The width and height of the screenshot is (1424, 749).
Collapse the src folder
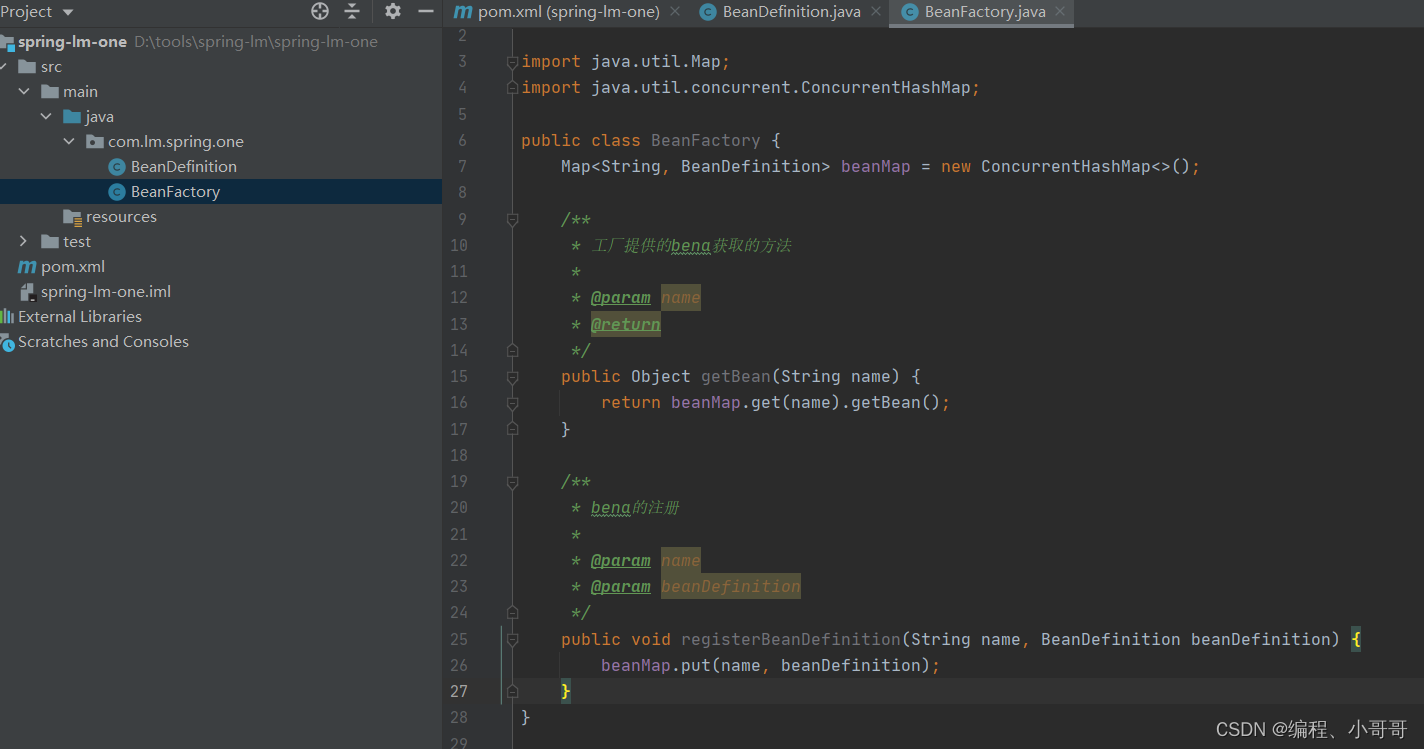pos(4,66)
